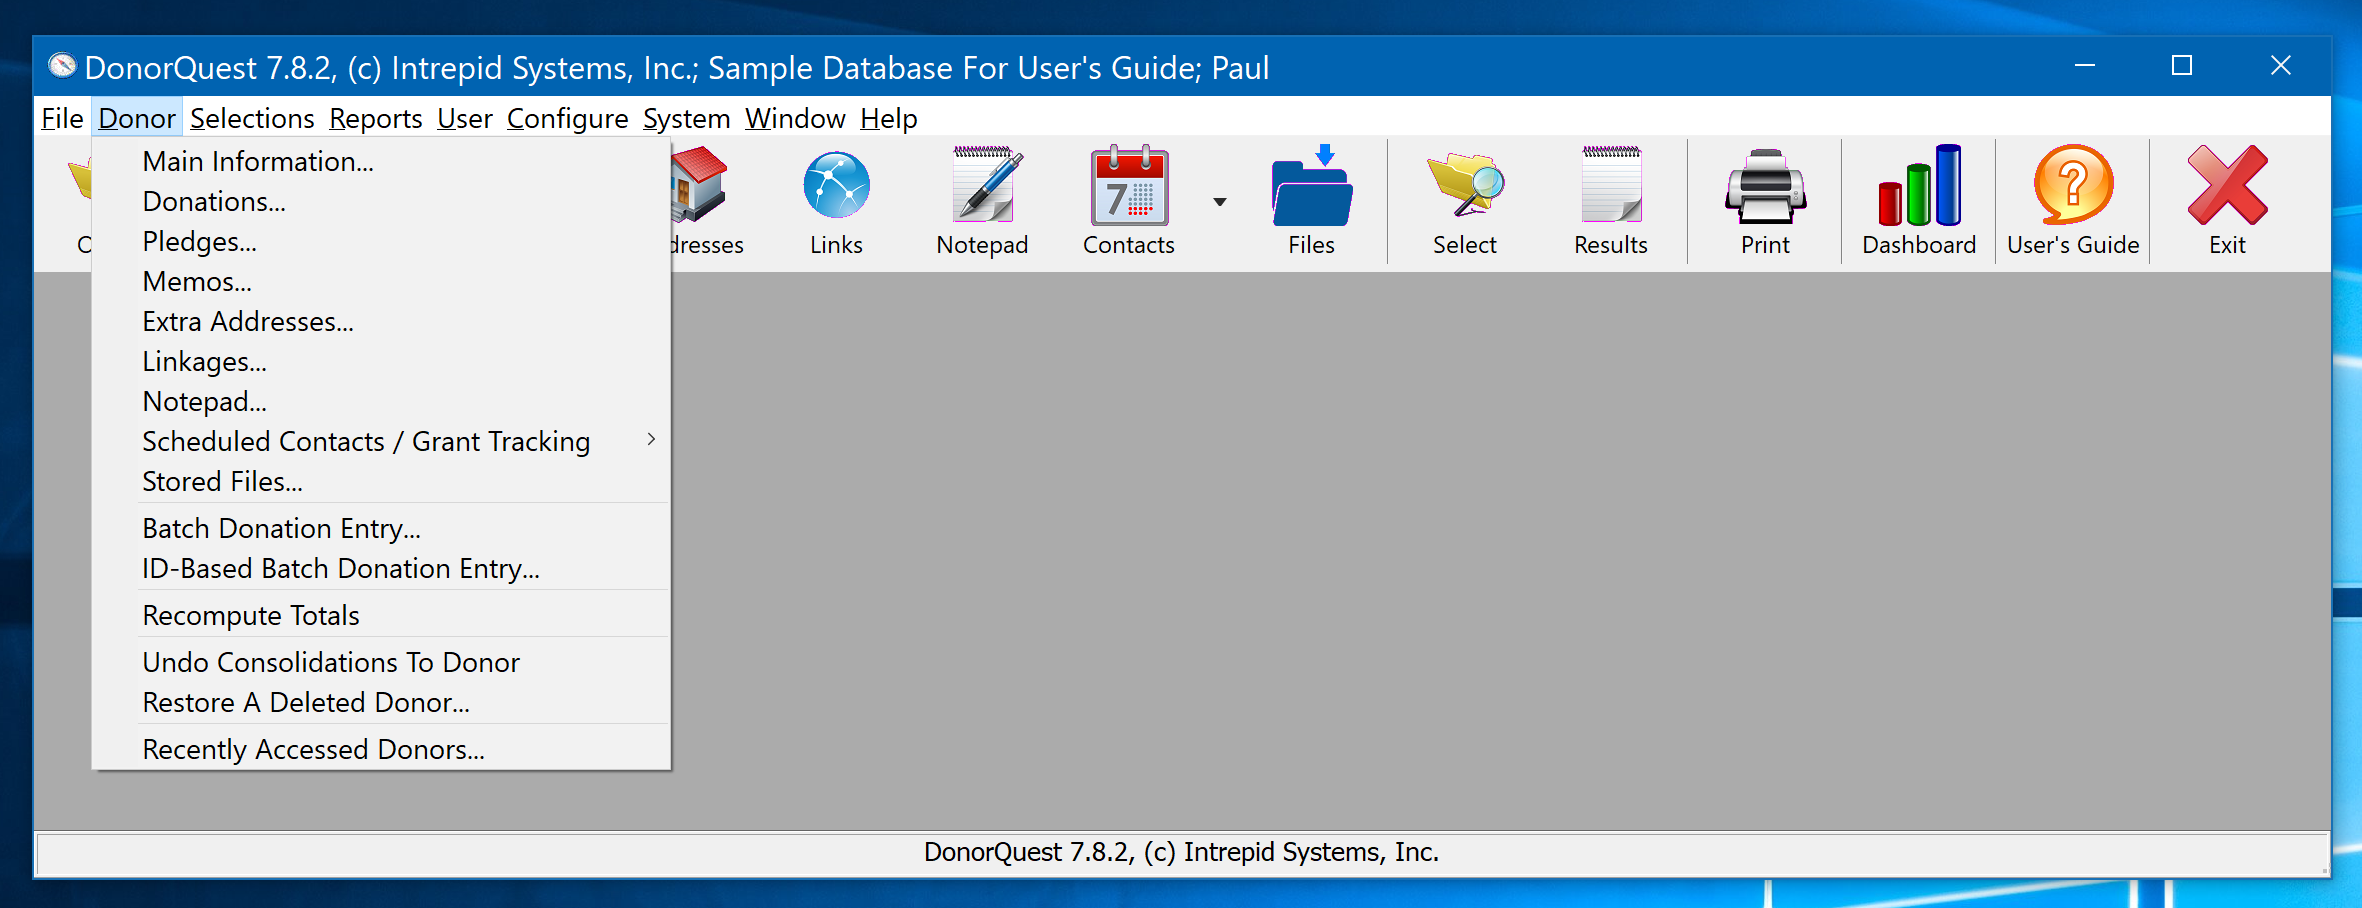Choose Notepad in the Donor menu
Screen dimensions: 2362x908
(x=381, y=401)
